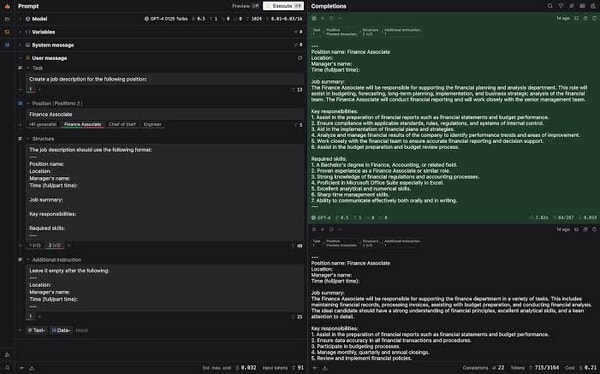This screenshot has width=600, height=374.
Task: Open the folder icon in left sidebar
Action: point(7,19)
